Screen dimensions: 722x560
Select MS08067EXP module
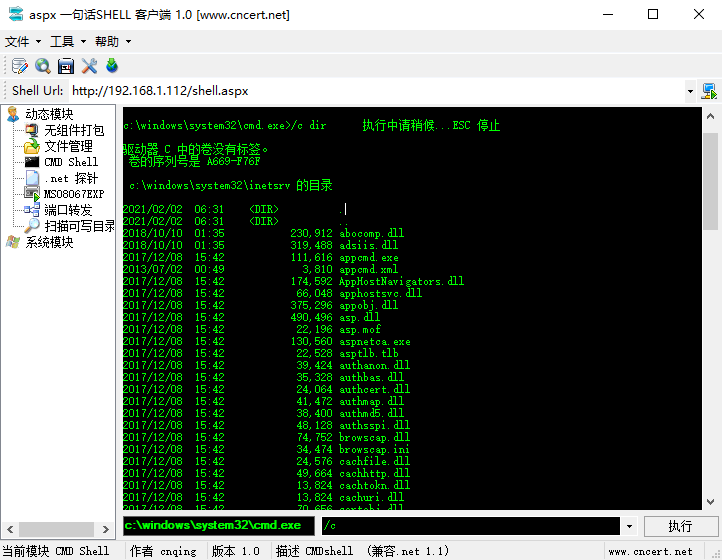(74, 194)
